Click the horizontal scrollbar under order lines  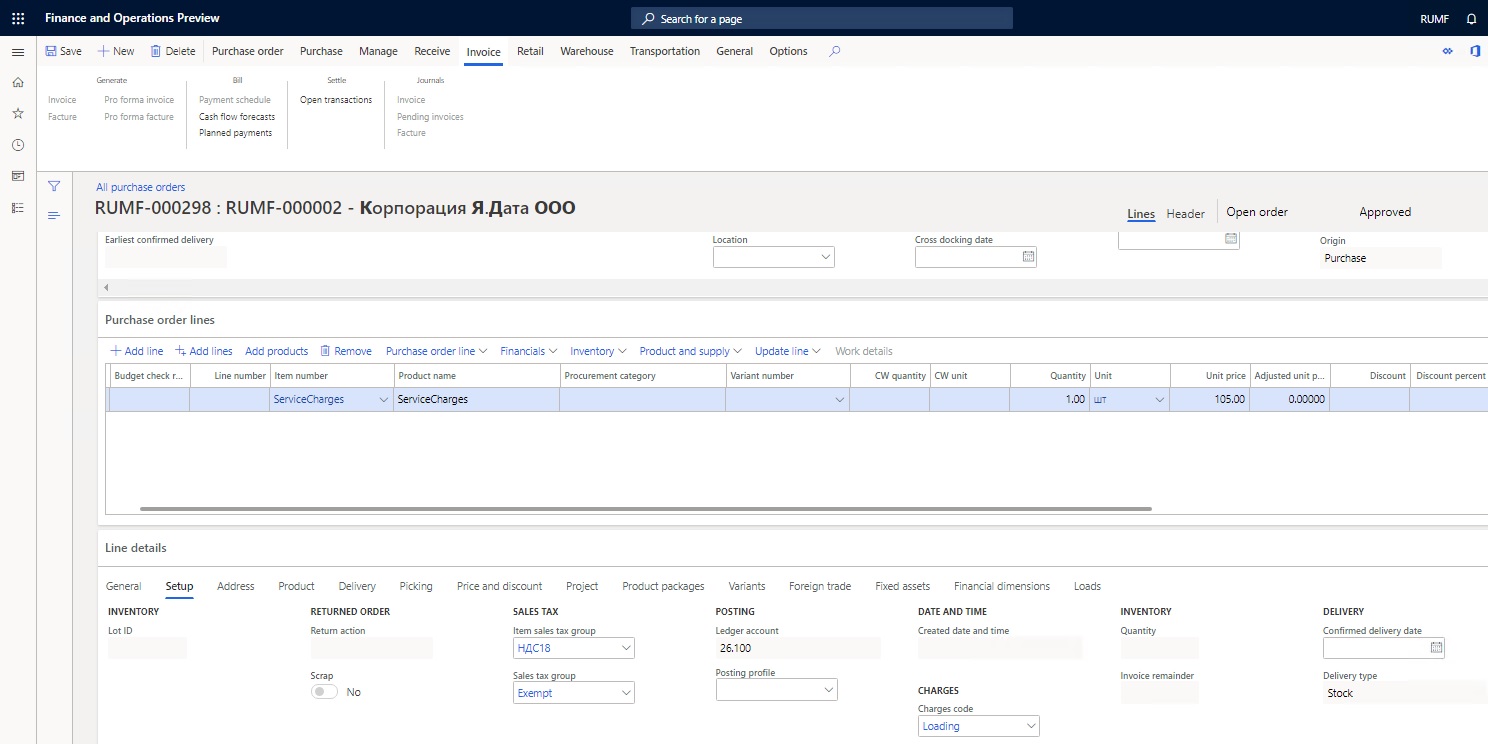pos(646,509)
